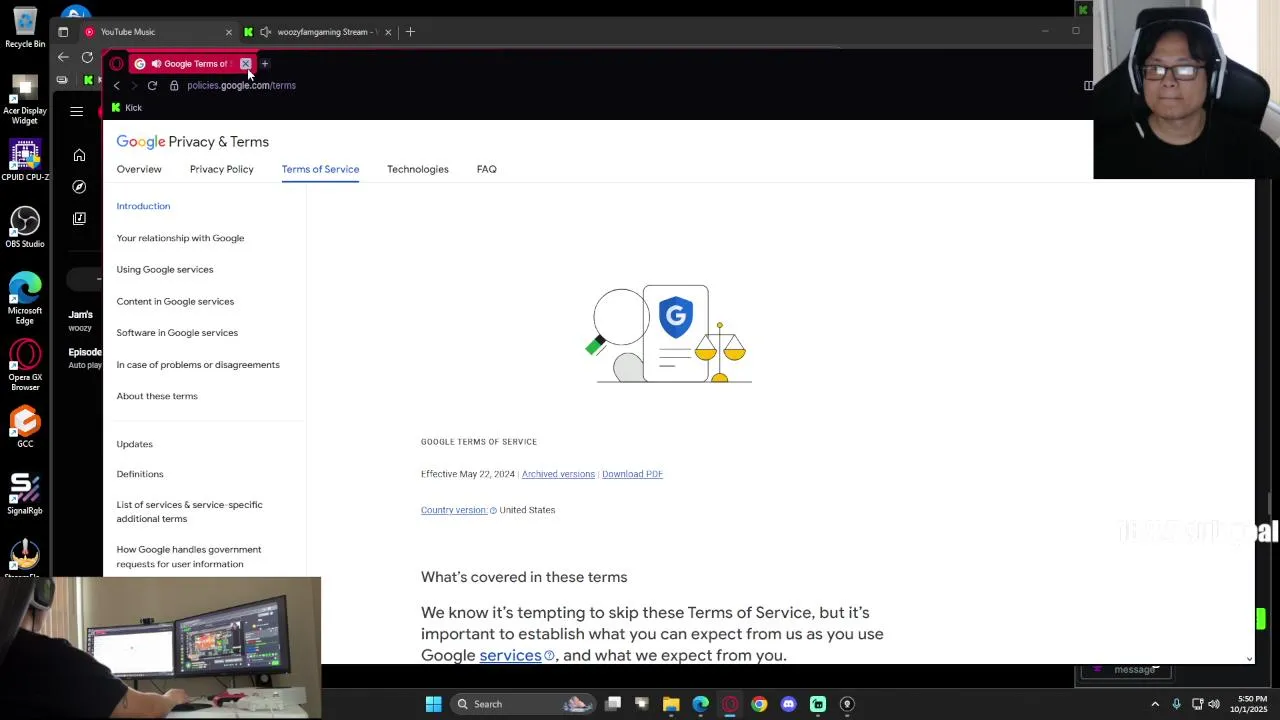Open CPUID CPU-Z desktop shortcut
1280x720 pixels.
pos(25,161)
